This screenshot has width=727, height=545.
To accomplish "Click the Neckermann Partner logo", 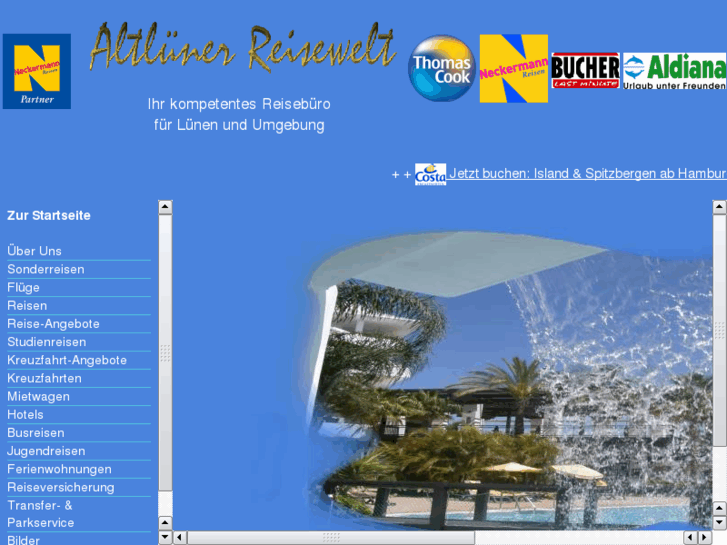I will click(37, 71).
